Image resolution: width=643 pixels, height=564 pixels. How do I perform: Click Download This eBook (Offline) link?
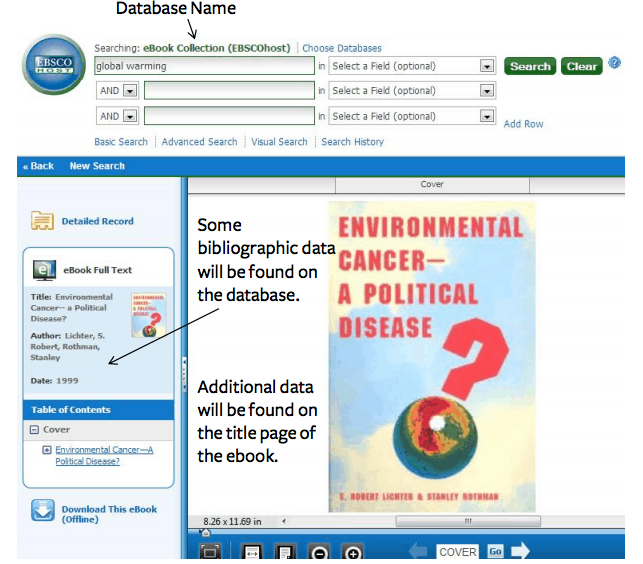tap(109, 514)
